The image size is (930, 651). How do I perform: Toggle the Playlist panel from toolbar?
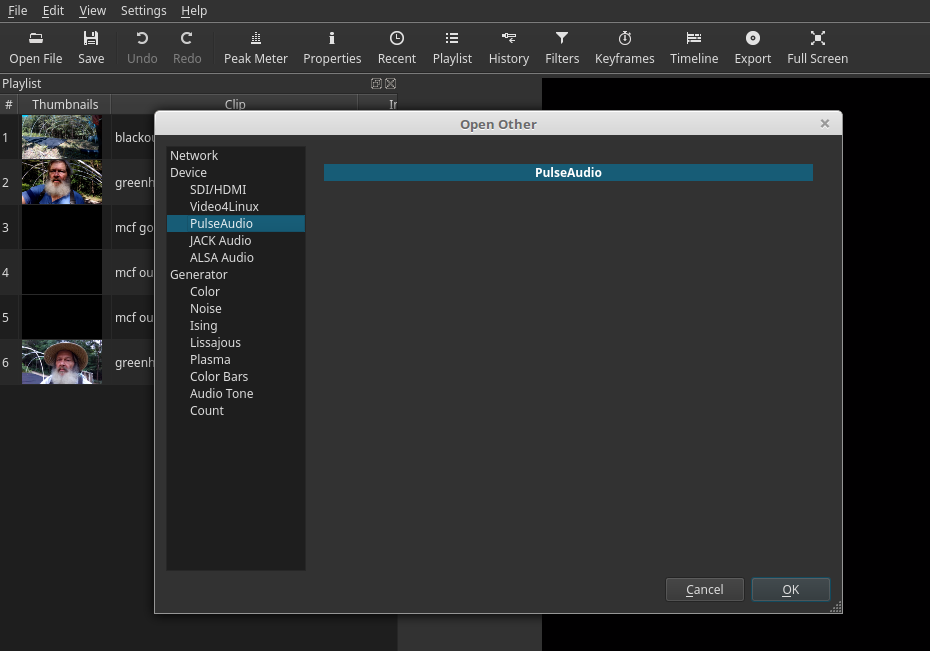pos(452,48)
